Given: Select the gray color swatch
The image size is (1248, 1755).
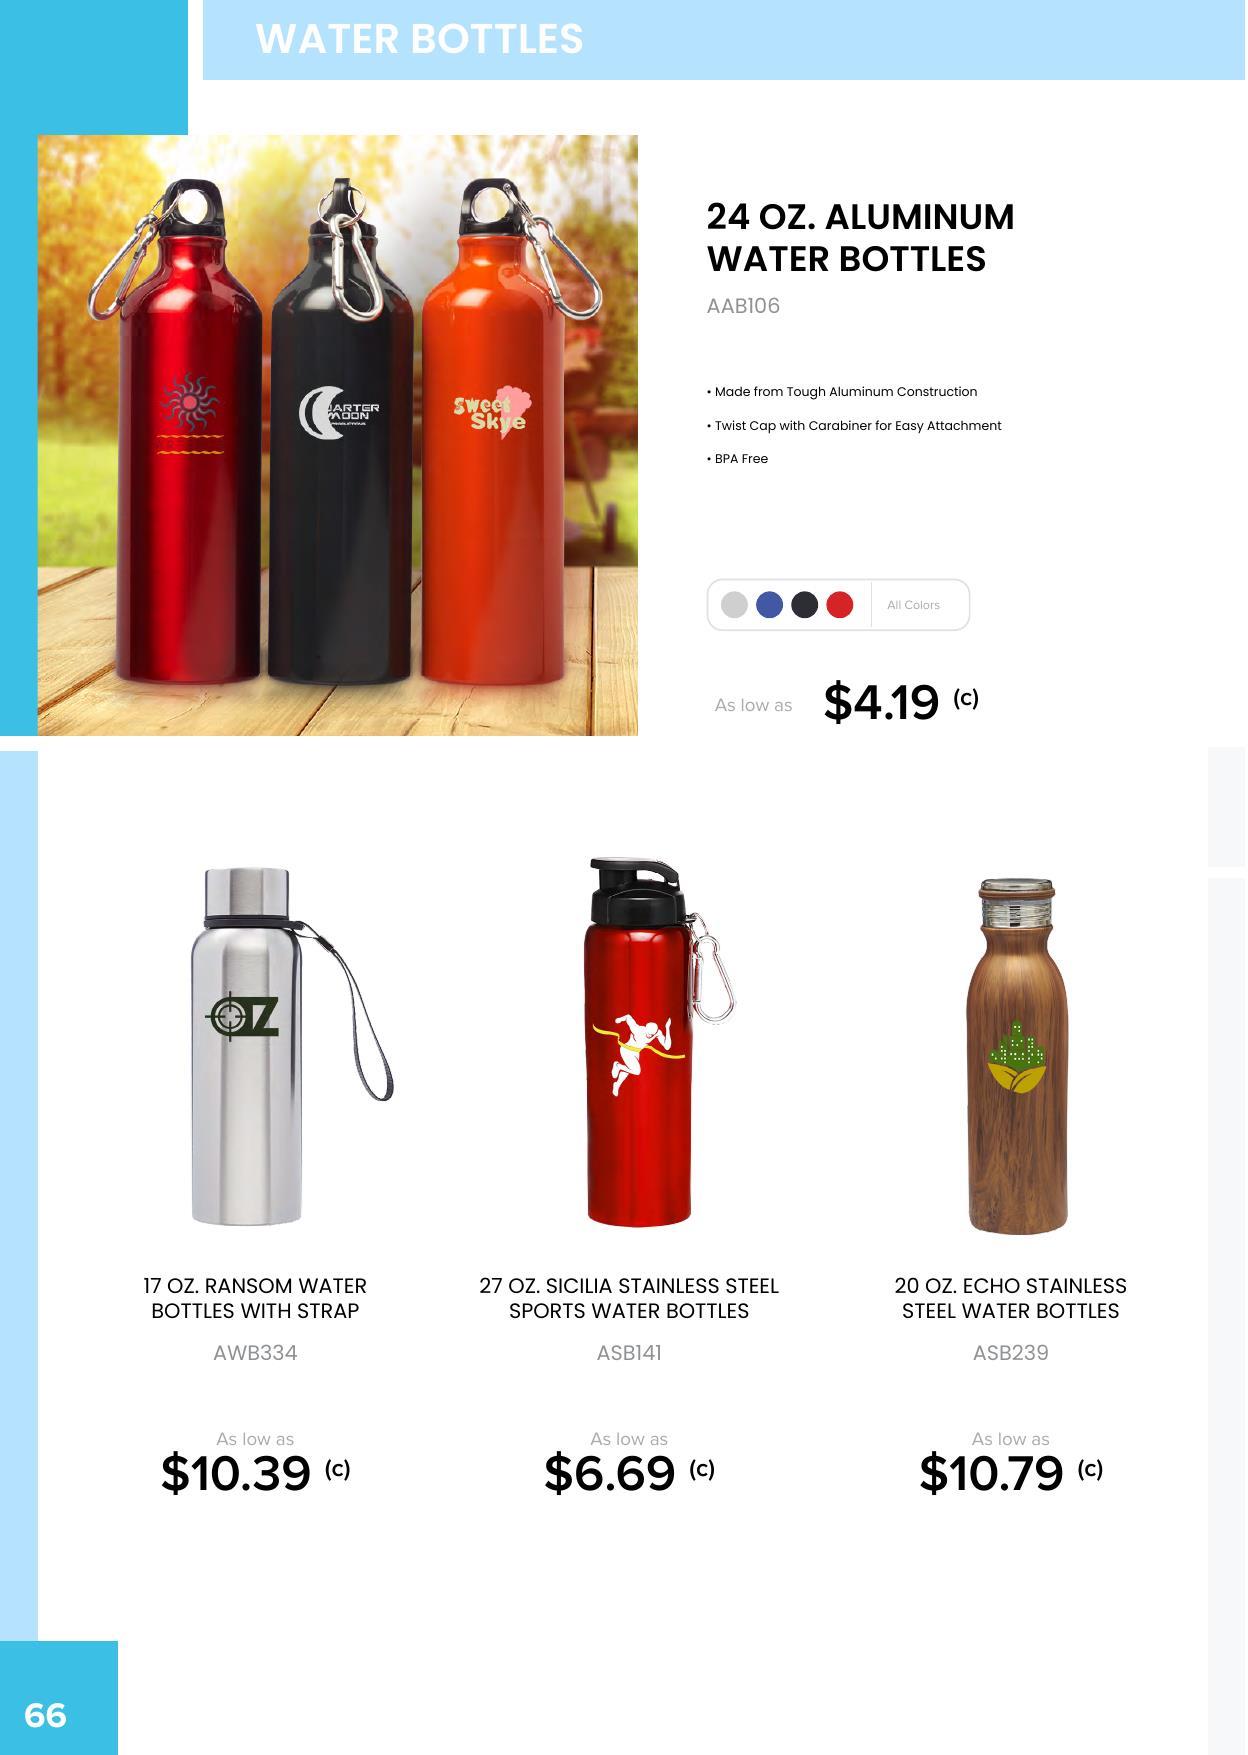Looking at the screenshot, I should point(734,605).
